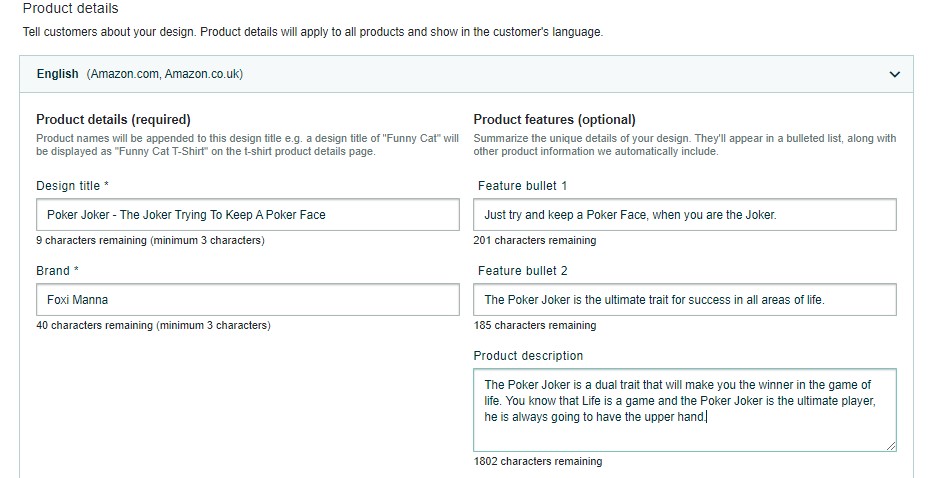Viewport: 928px width, 478px height.
Task: Grab the textarea resize handle in Product description
Action: 891,447
